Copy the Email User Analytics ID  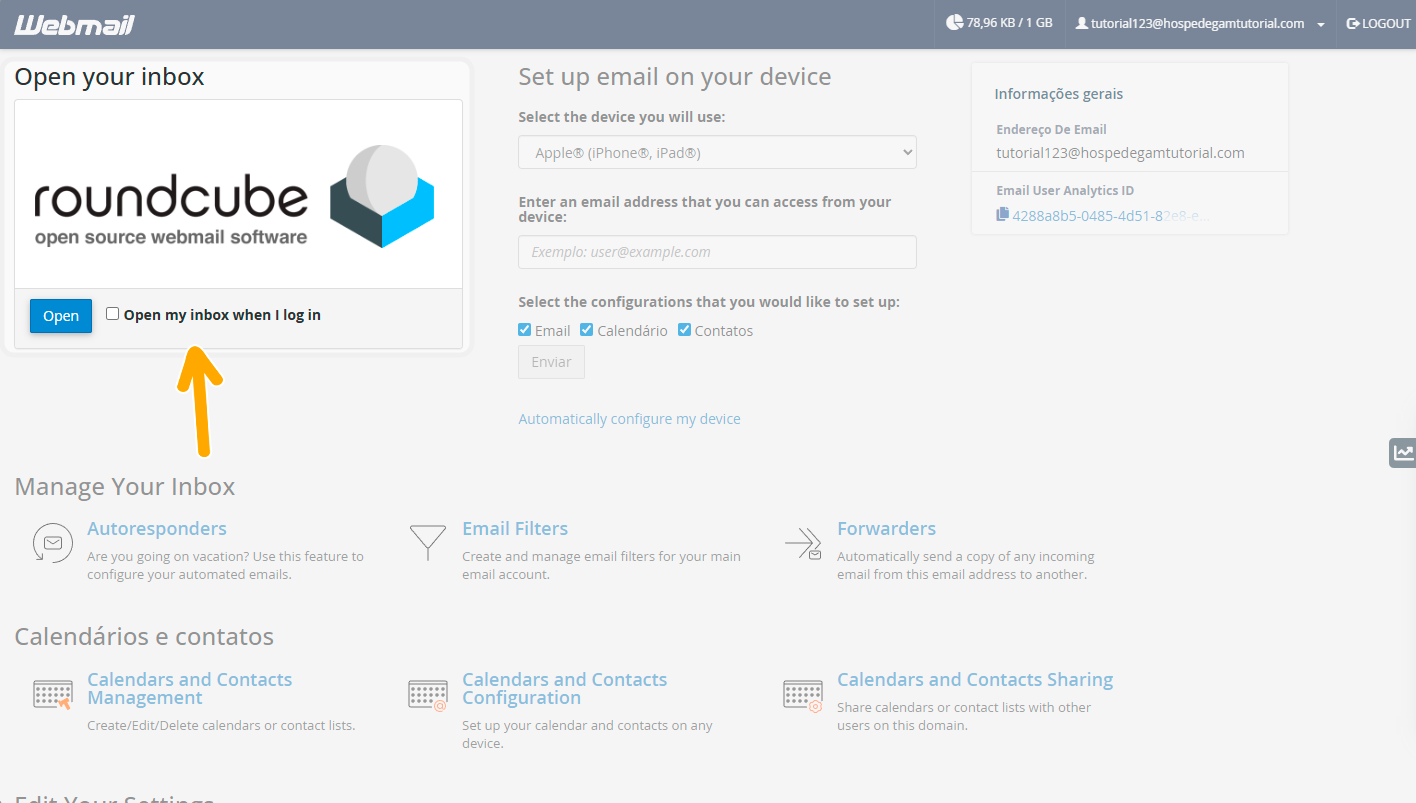tap(1003, 215)
